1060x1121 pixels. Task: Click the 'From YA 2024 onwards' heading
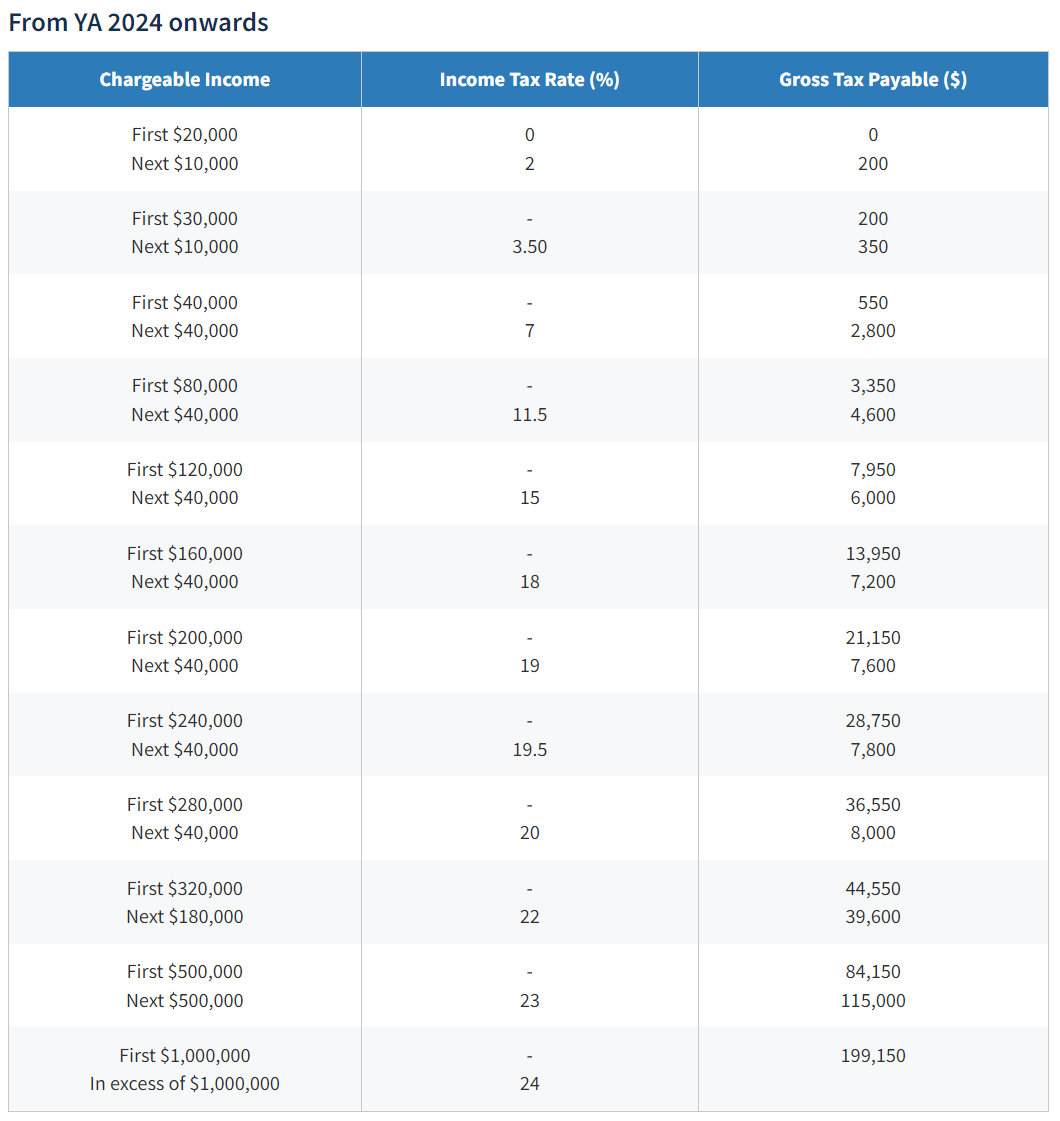(x=138, y=22)
